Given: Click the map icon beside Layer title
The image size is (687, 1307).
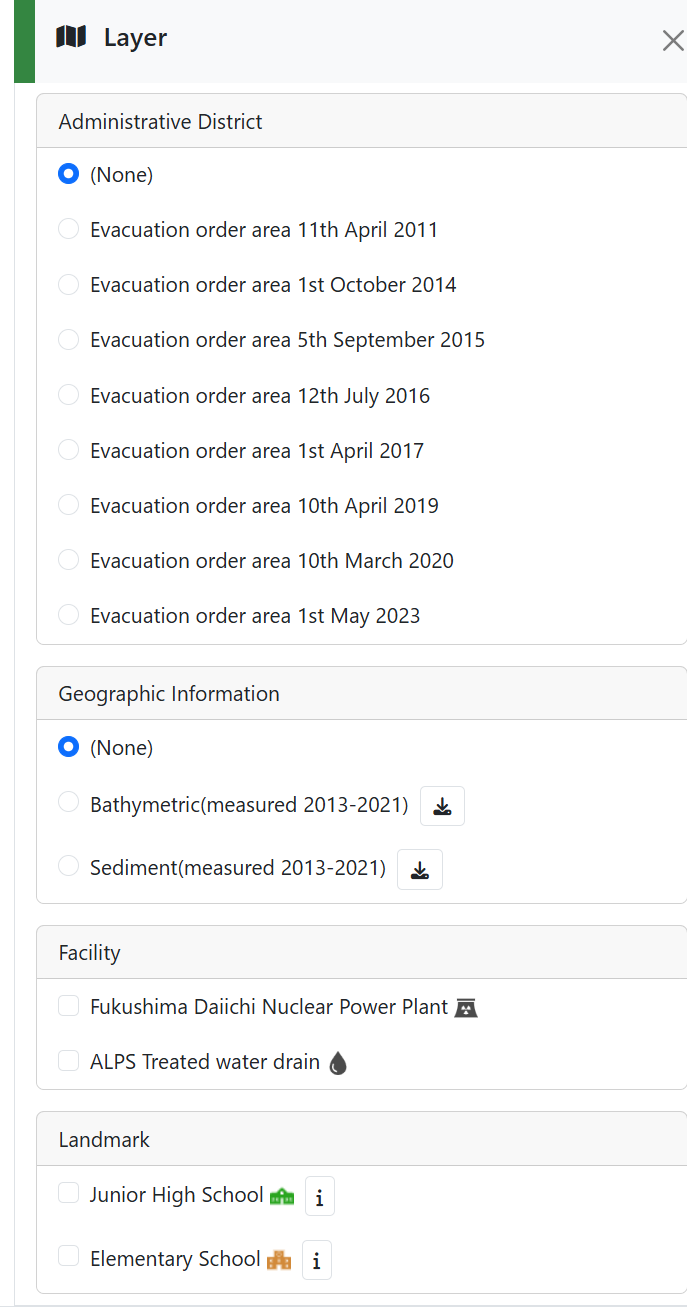Looking at the screenshot, I should pyautogui.click(x=71, y=38).
